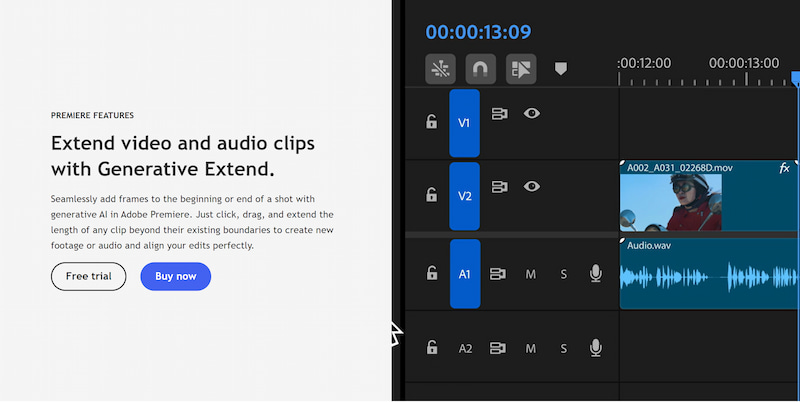Click the Buy now button
The height and width of the screenshot is (402, 800).
click(176, 277)
